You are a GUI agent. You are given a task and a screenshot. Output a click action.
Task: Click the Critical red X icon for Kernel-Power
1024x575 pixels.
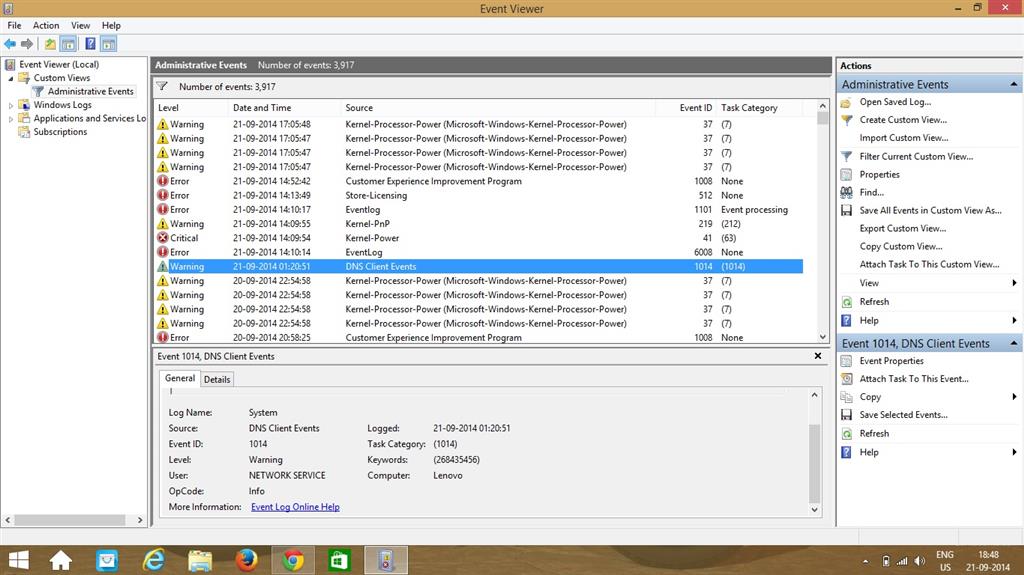pyautogui.click(x=163, y=238)
